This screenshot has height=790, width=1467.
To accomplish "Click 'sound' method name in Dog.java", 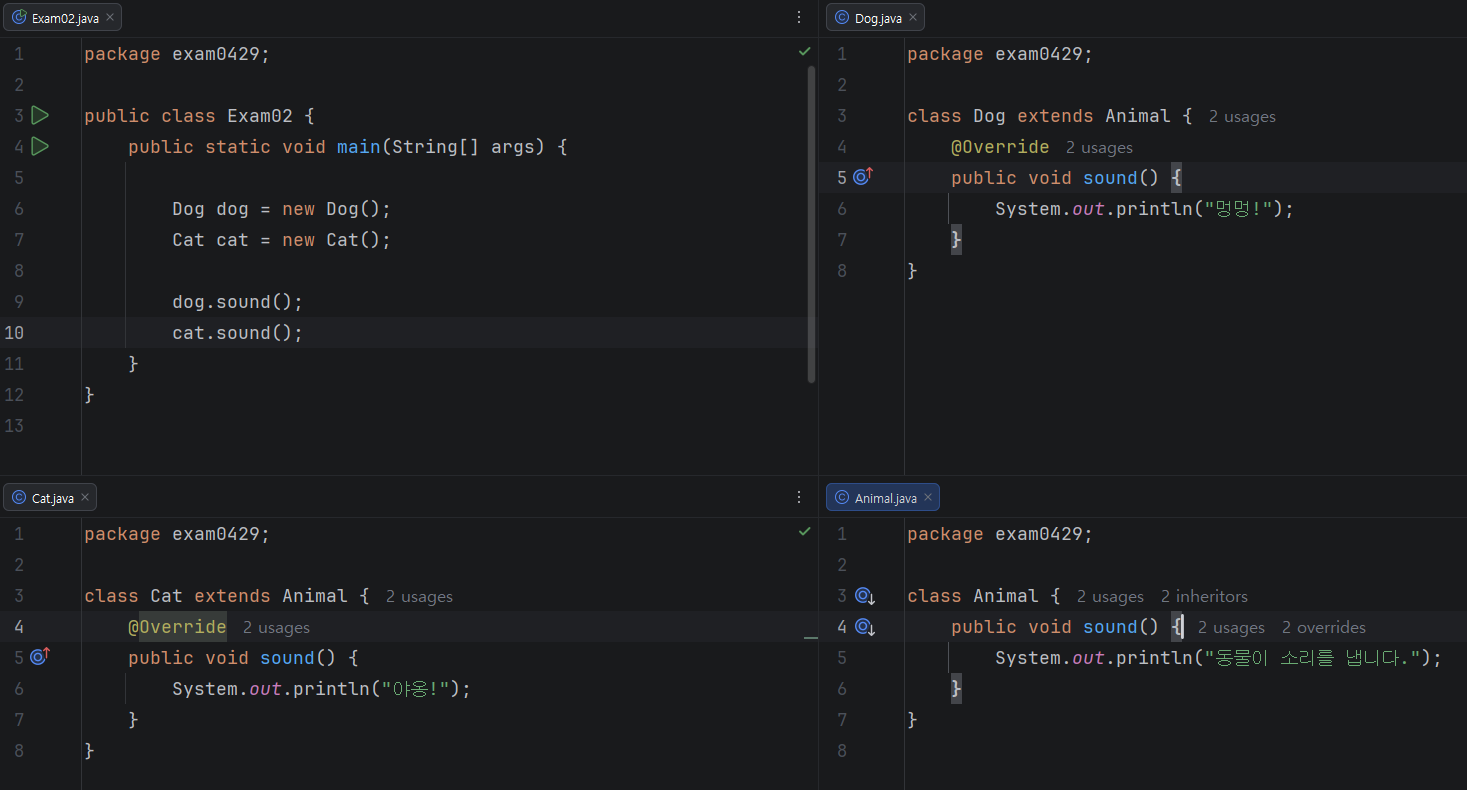I will 1110,178.
